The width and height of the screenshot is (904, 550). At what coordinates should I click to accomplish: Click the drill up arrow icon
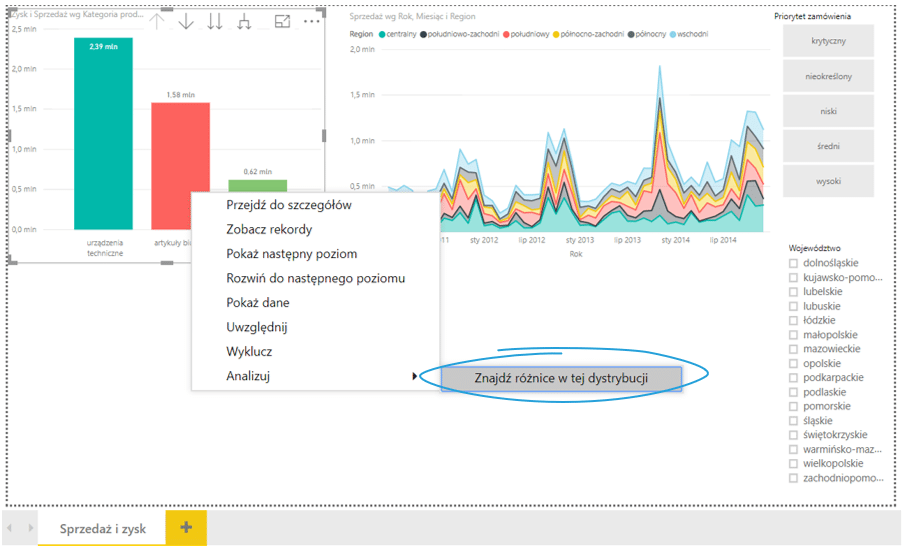pos(157,21)
